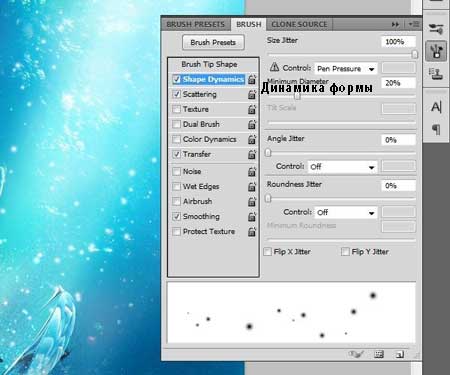Click the Angle Jitter slider handle

coord(268,153)
